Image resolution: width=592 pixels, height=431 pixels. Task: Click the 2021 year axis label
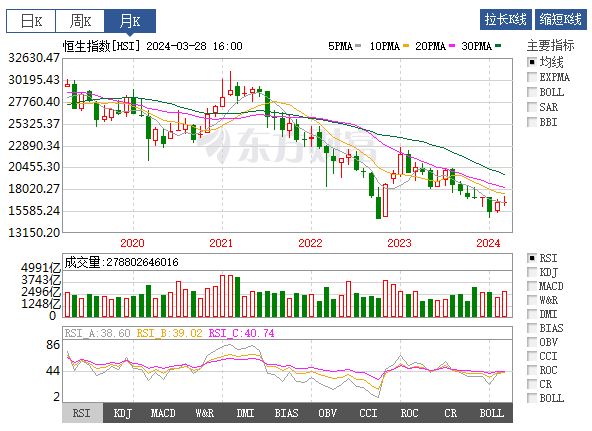click(222, 243)
